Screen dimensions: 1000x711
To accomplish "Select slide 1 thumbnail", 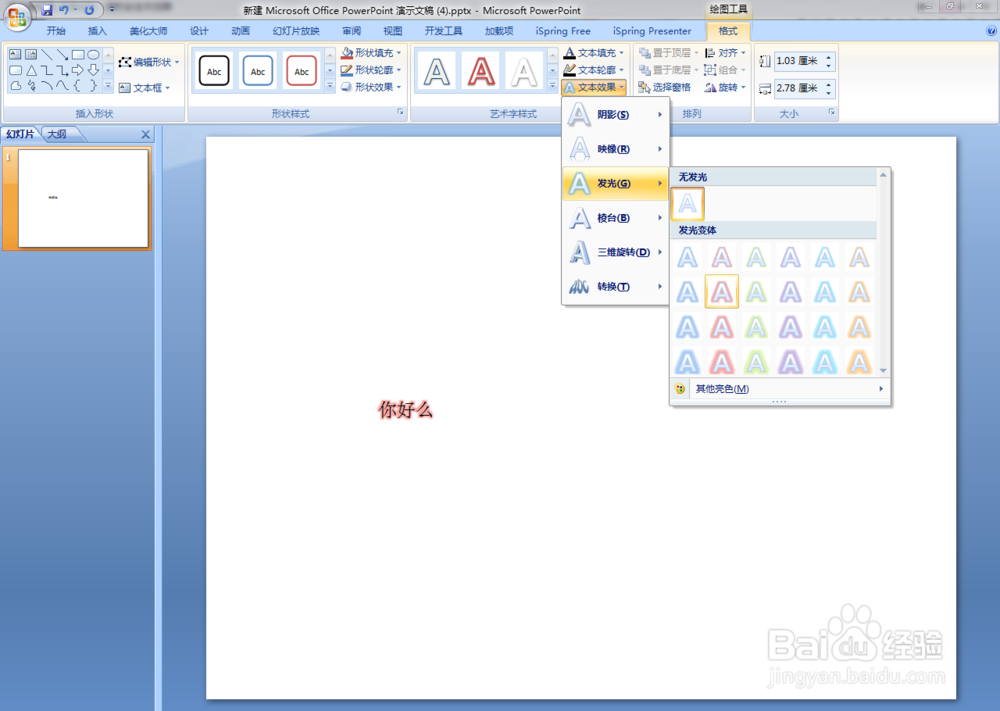I will click(x=84, y=198).
